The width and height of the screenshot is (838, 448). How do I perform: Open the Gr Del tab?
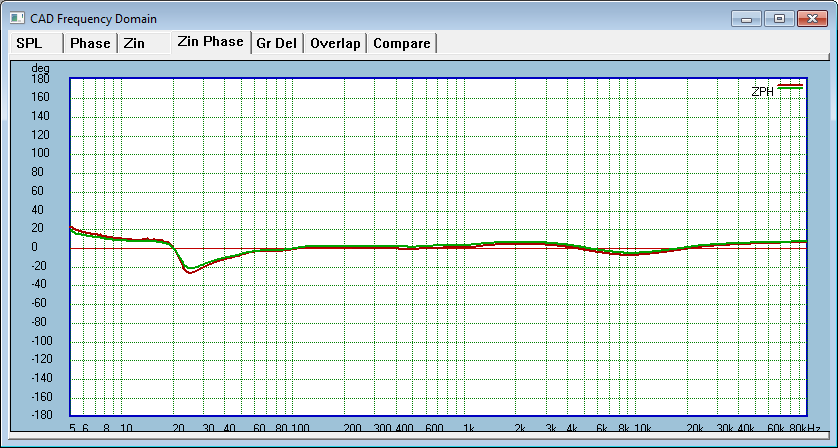point(277,43)
